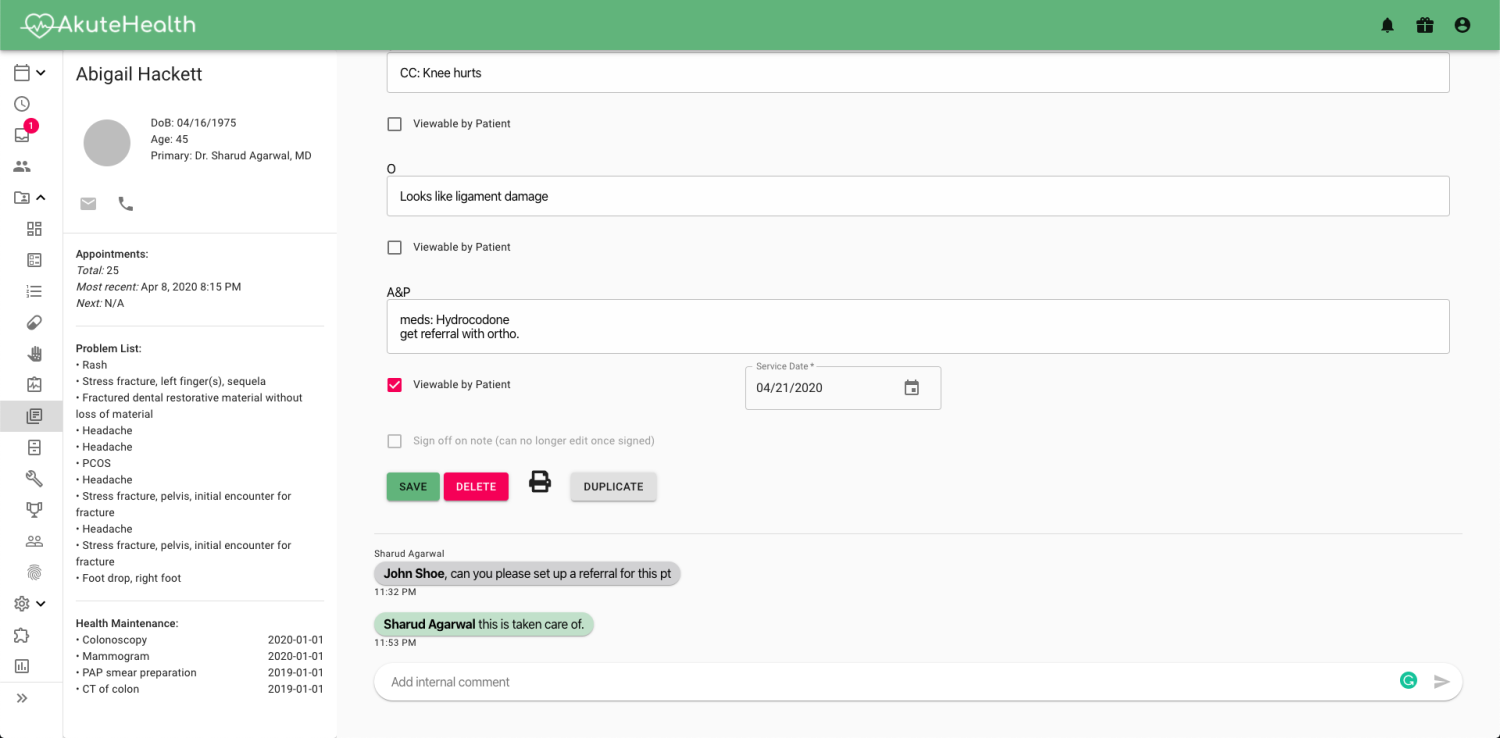The image size is (1500, 738).
Task: Save the note
Action: (413, 487)
